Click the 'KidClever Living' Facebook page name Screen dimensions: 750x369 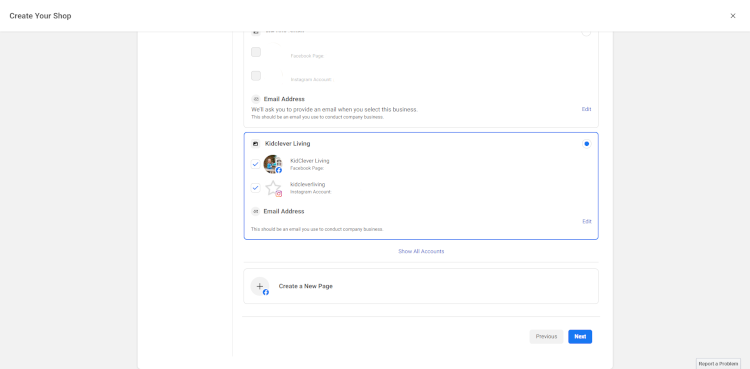[309, 161]
